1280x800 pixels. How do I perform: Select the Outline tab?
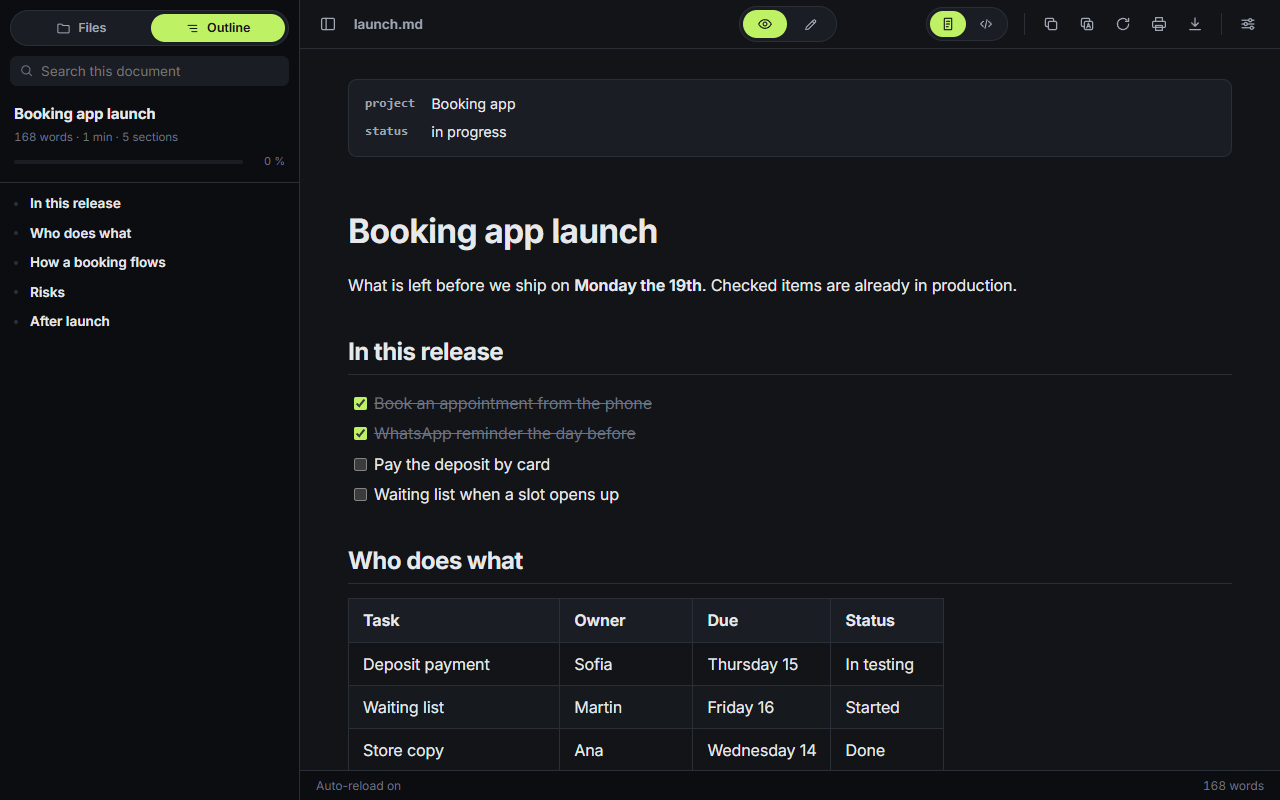218,28
